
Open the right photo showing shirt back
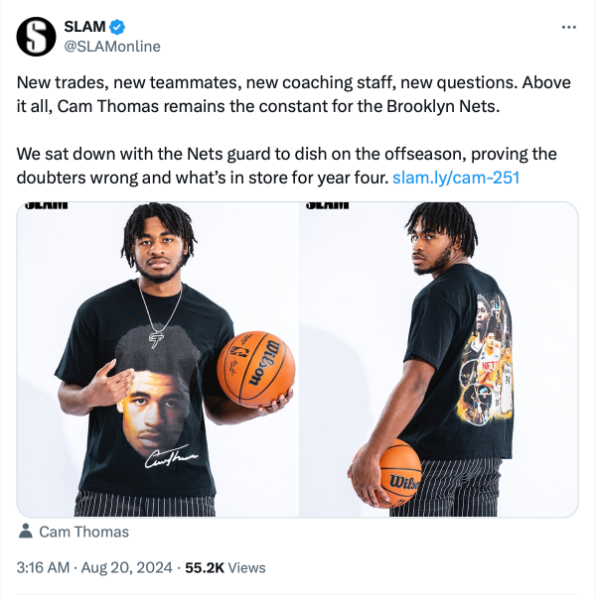(439, 359)
